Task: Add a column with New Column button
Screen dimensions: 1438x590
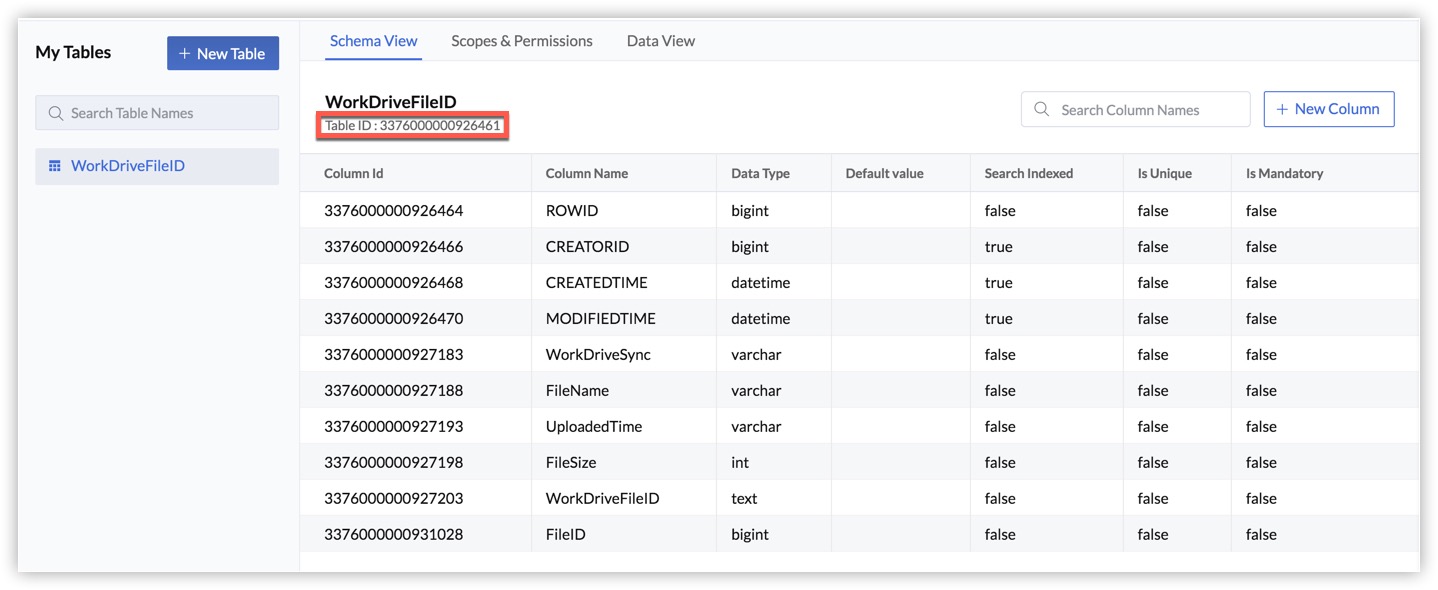Action: point(1328,109)
